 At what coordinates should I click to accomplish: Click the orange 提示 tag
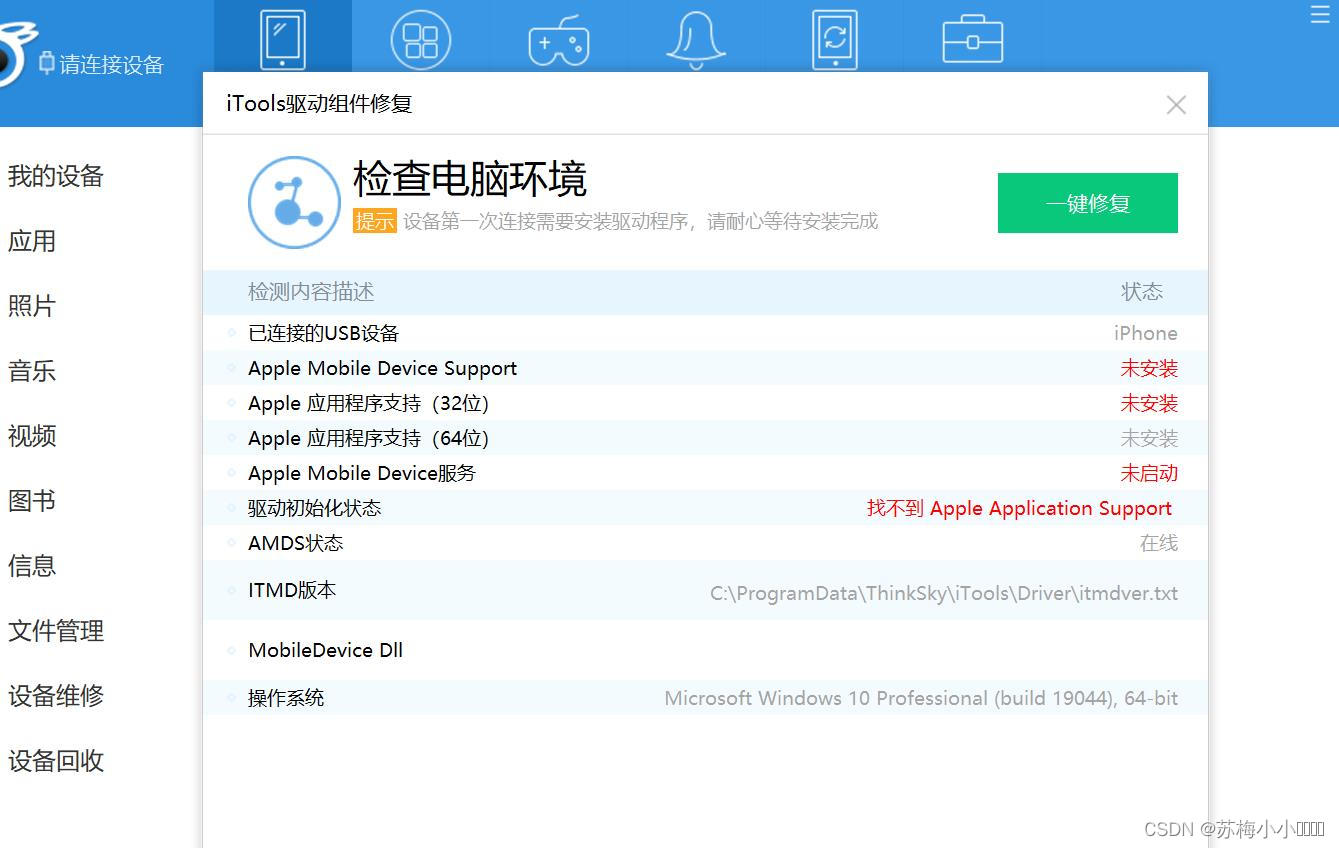click(x=375, y=221)
